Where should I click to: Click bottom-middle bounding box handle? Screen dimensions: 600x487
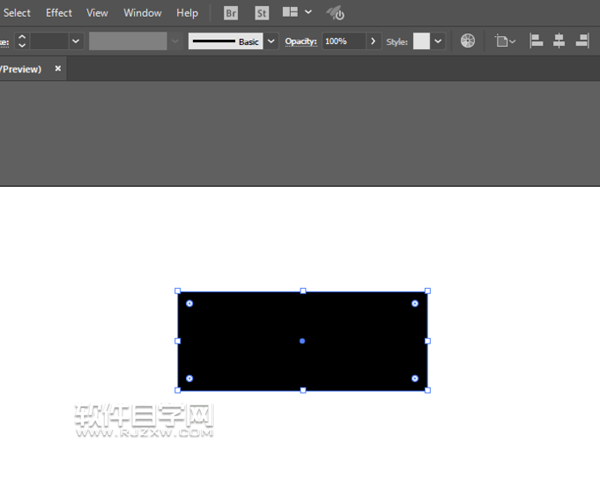click(x=303, y=390)
